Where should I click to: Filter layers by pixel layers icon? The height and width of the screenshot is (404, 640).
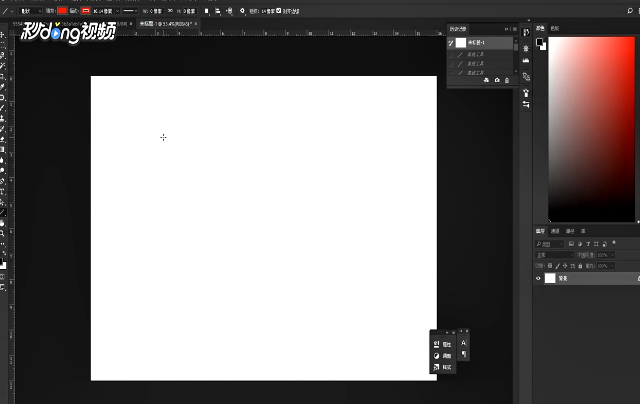pyautogui.click(x=571, y=244)
